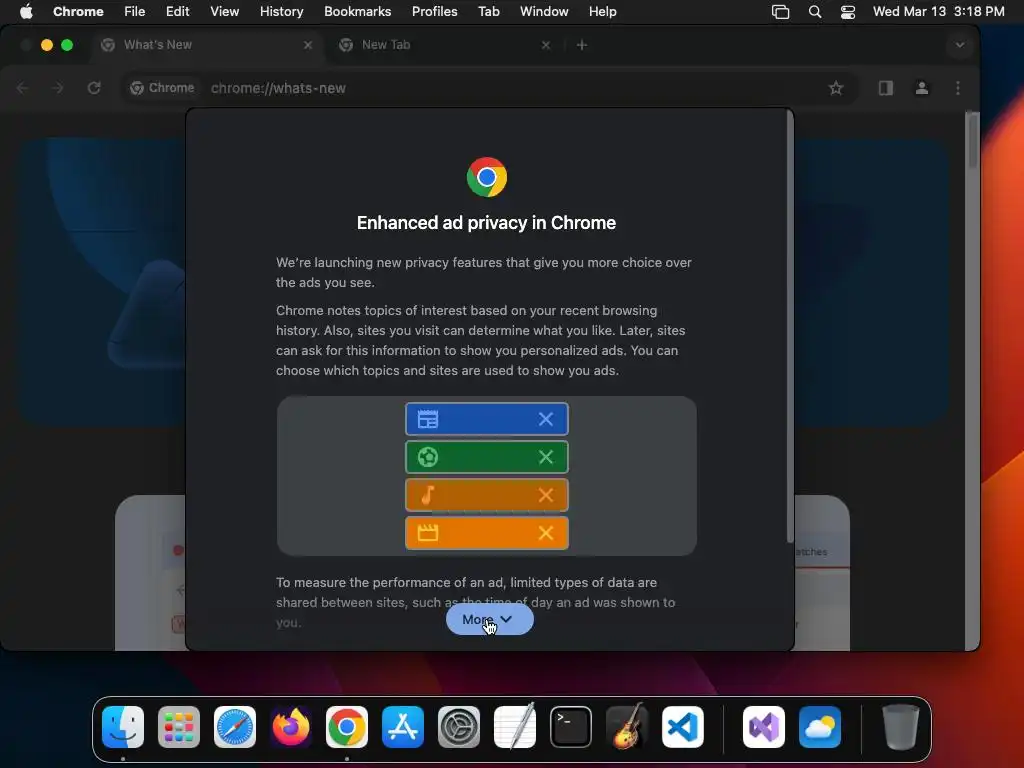Close the New Tab tab
The image size is (1024, 768).
click(x=546, y=45)
